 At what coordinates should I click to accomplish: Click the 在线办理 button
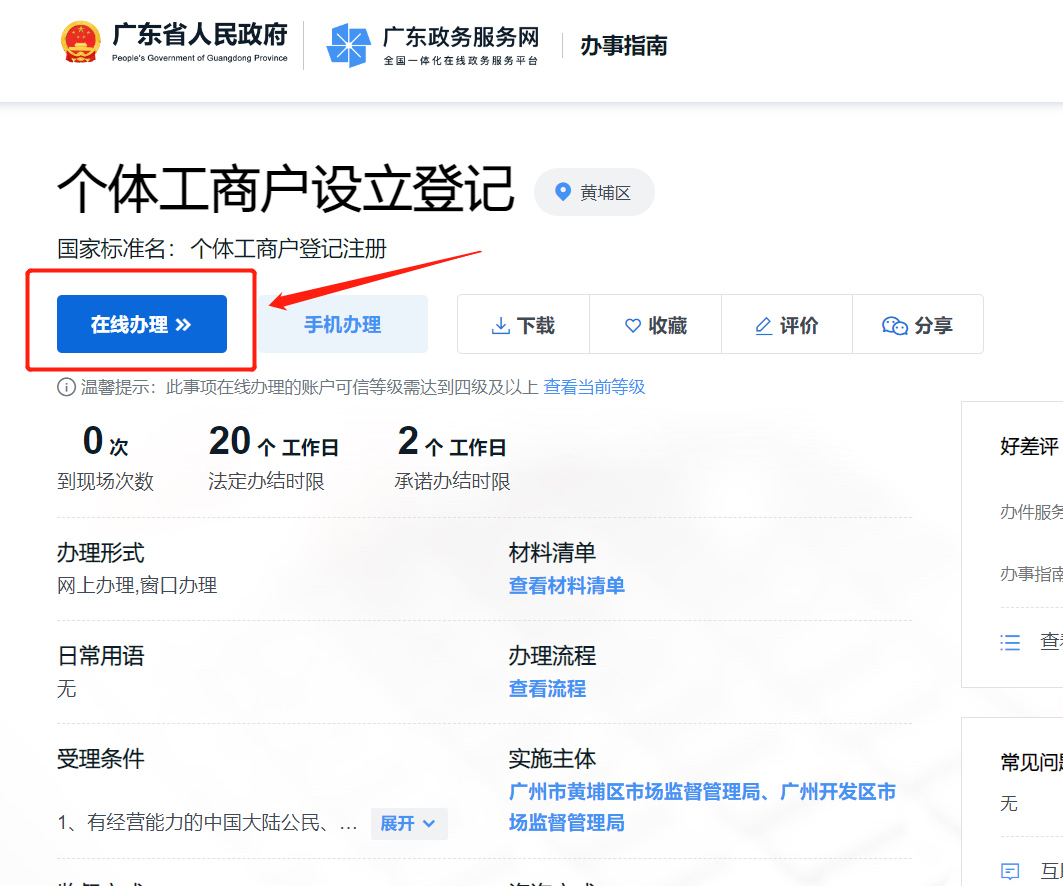point(140,323)
